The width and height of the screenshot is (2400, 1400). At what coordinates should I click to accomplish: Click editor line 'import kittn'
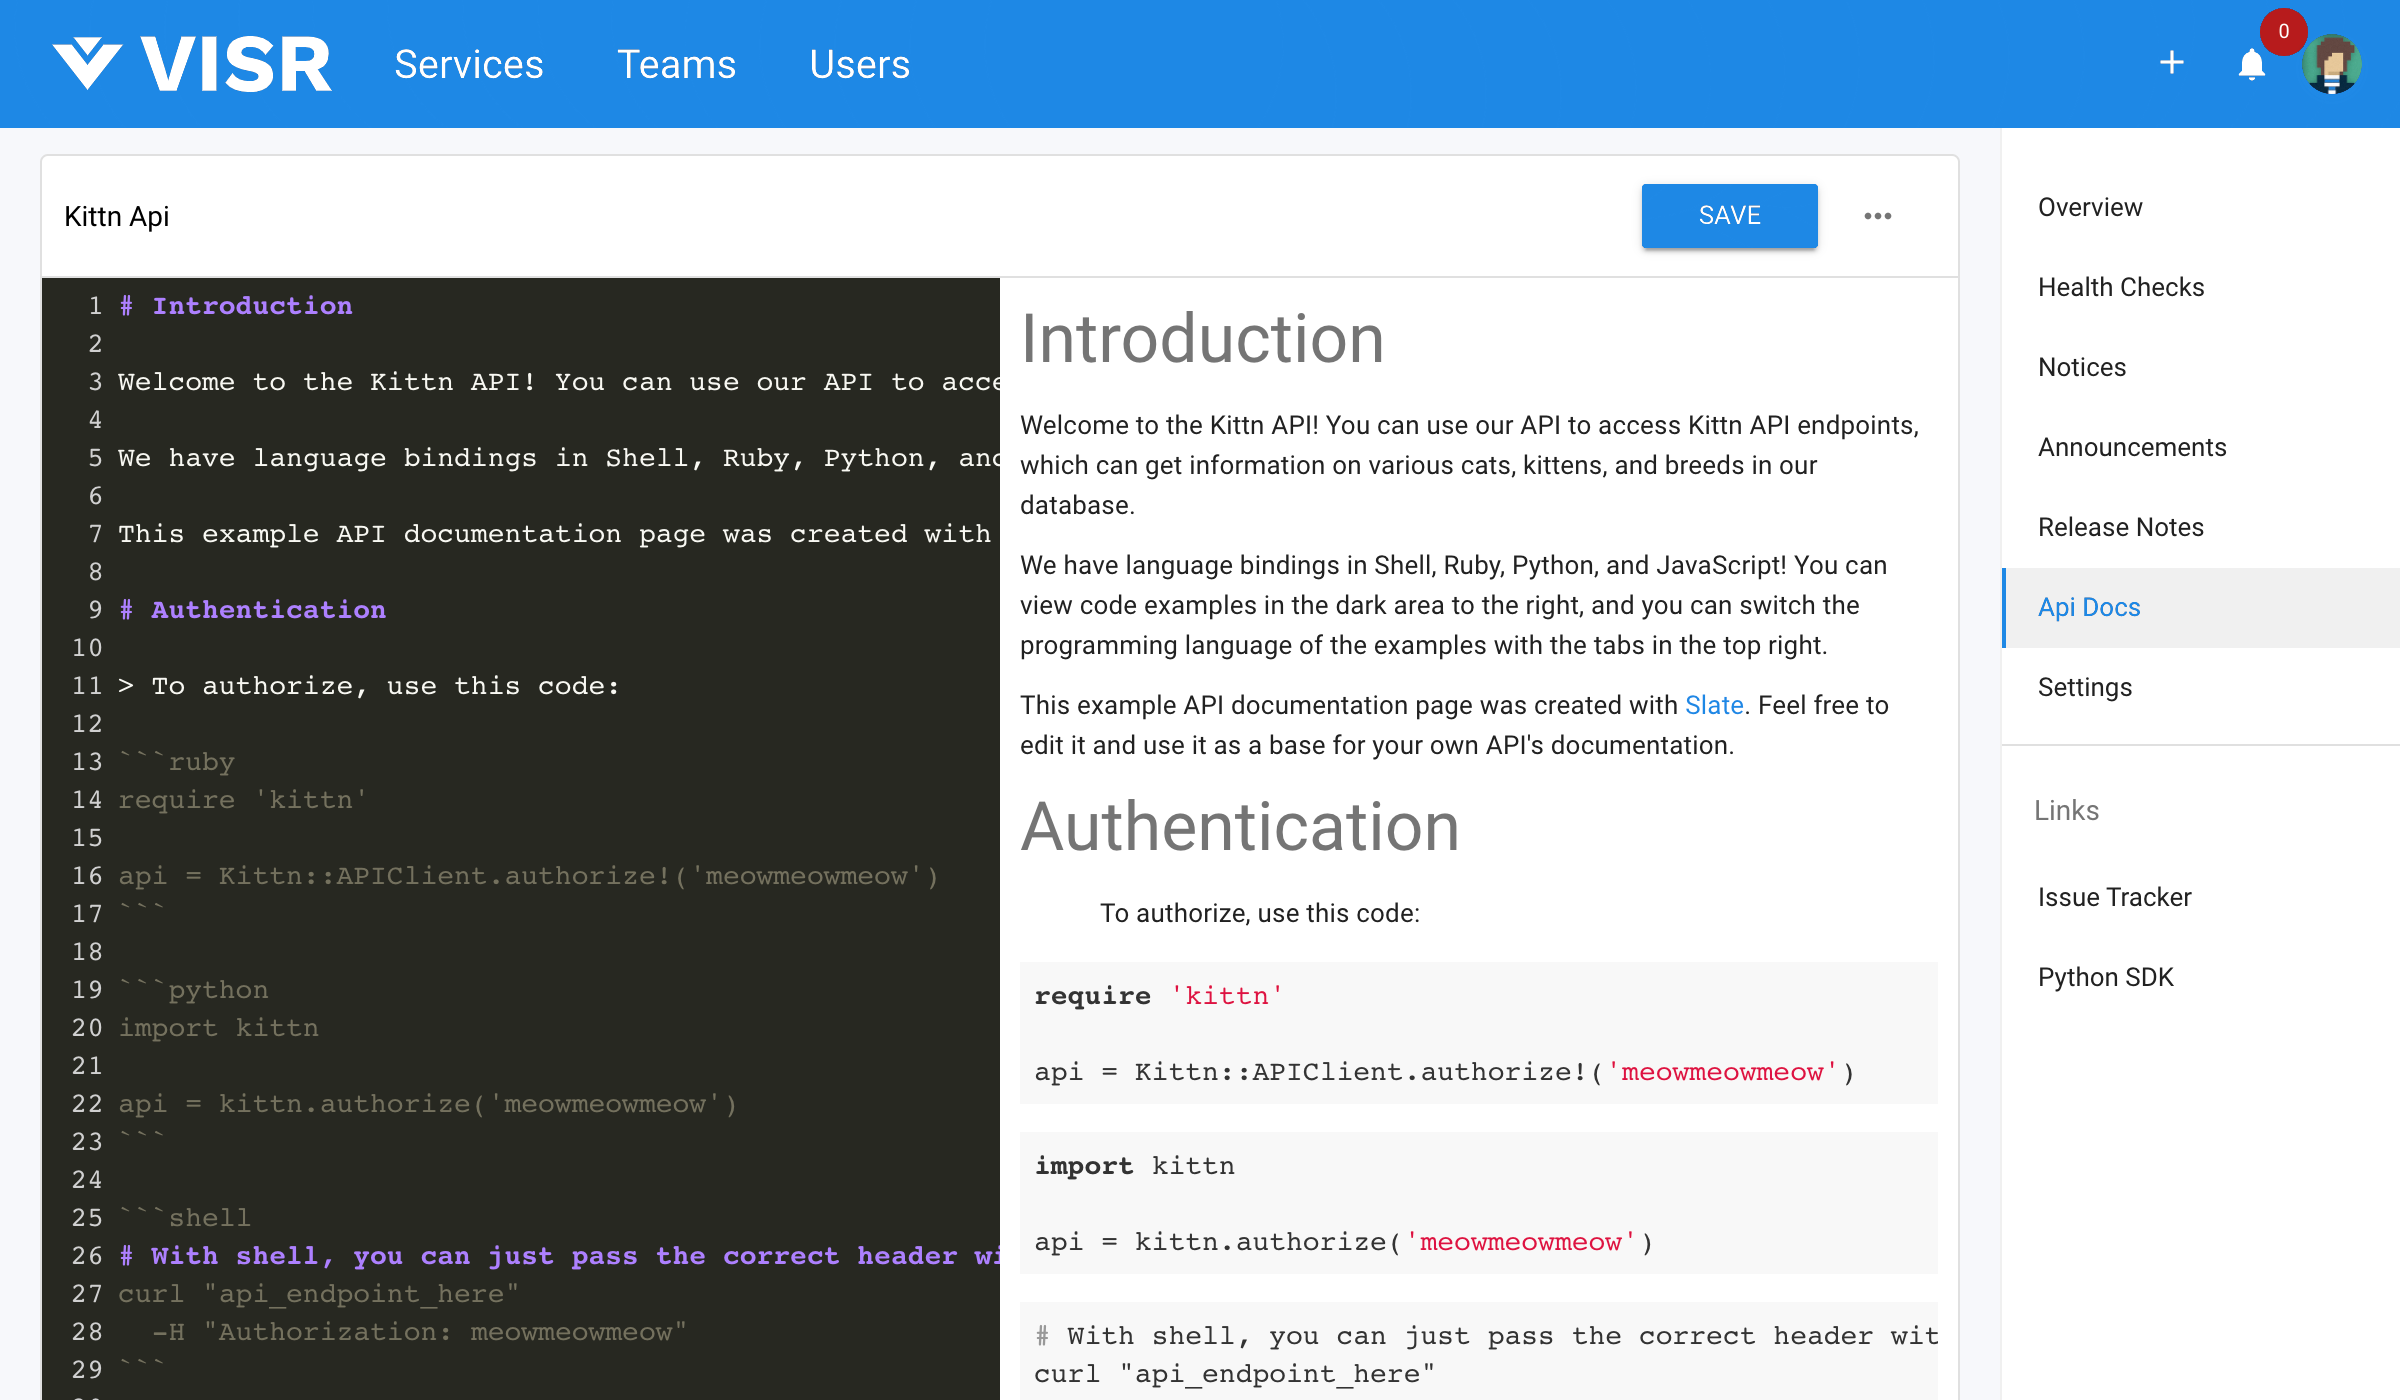(x=218, y=1028)
